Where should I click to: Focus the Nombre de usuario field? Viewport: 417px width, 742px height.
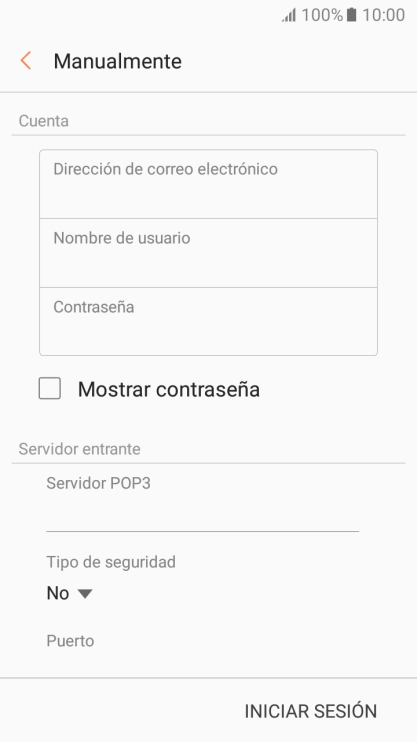pyautogui.click(x=208, y=253)
